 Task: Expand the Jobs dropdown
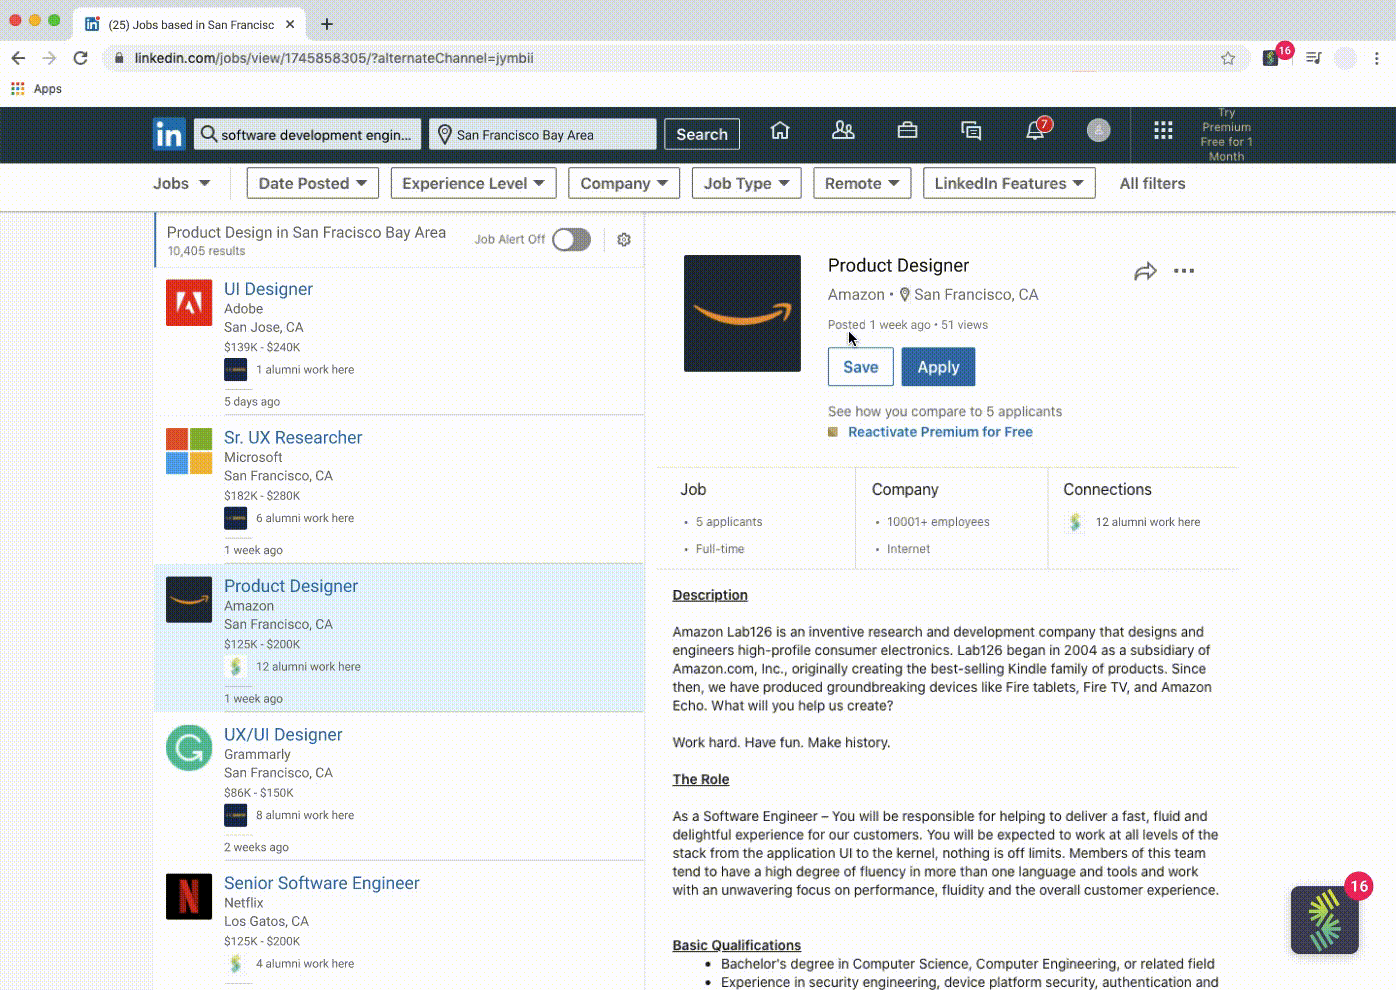(181, 184)
